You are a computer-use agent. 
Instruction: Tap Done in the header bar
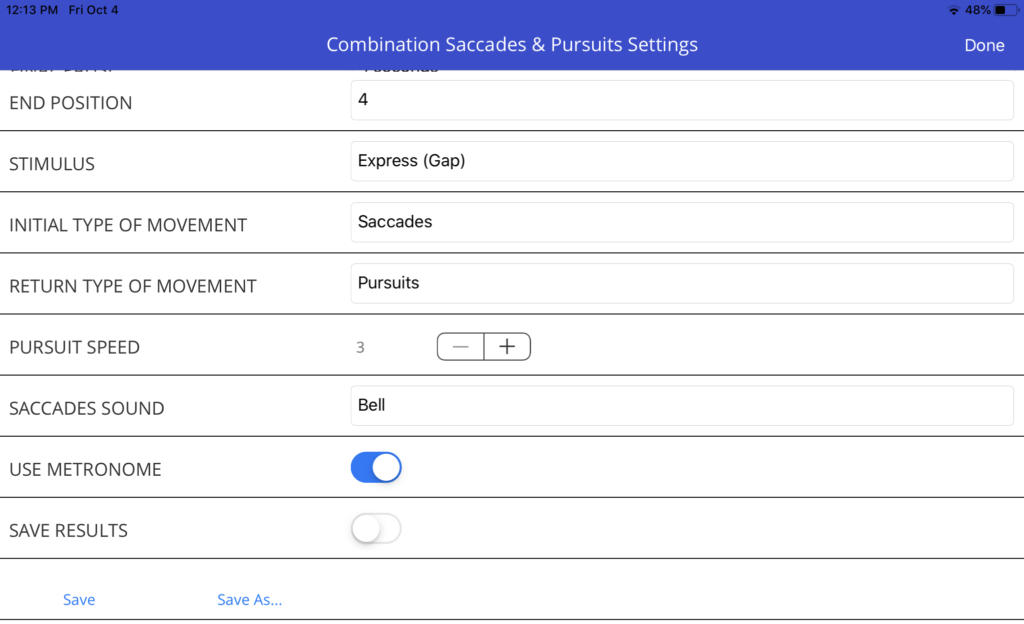click(984, 45)
